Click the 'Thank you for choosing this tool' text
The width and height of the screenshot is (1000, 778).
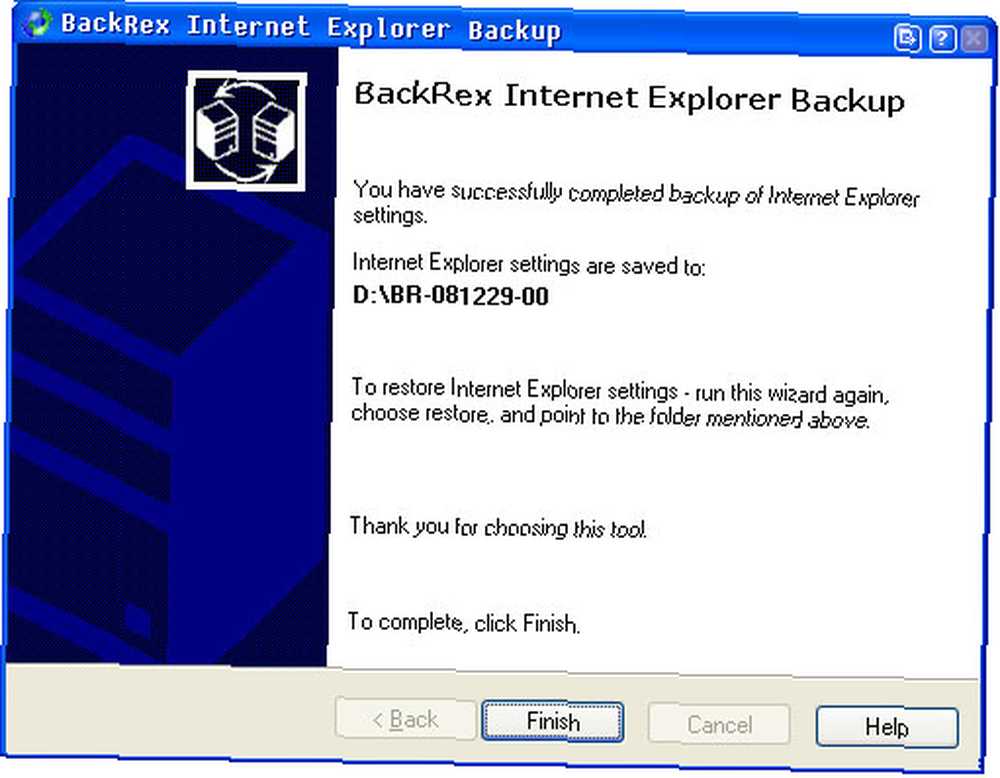(498, 527)
